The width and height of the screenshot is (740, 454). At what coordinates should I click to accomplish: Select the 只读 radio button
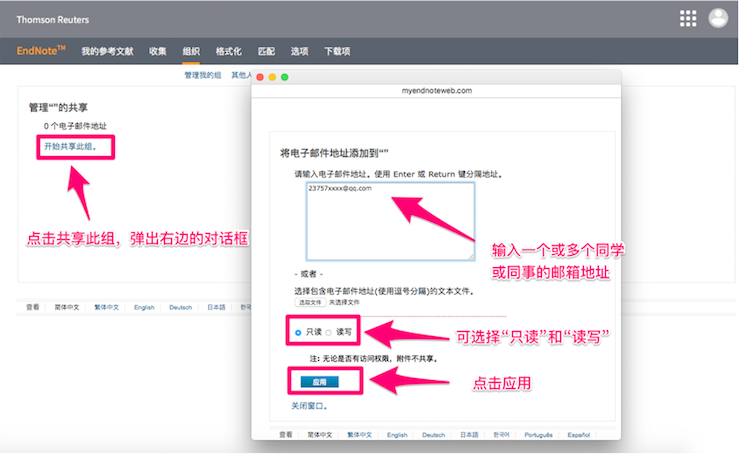click(298, 333)
